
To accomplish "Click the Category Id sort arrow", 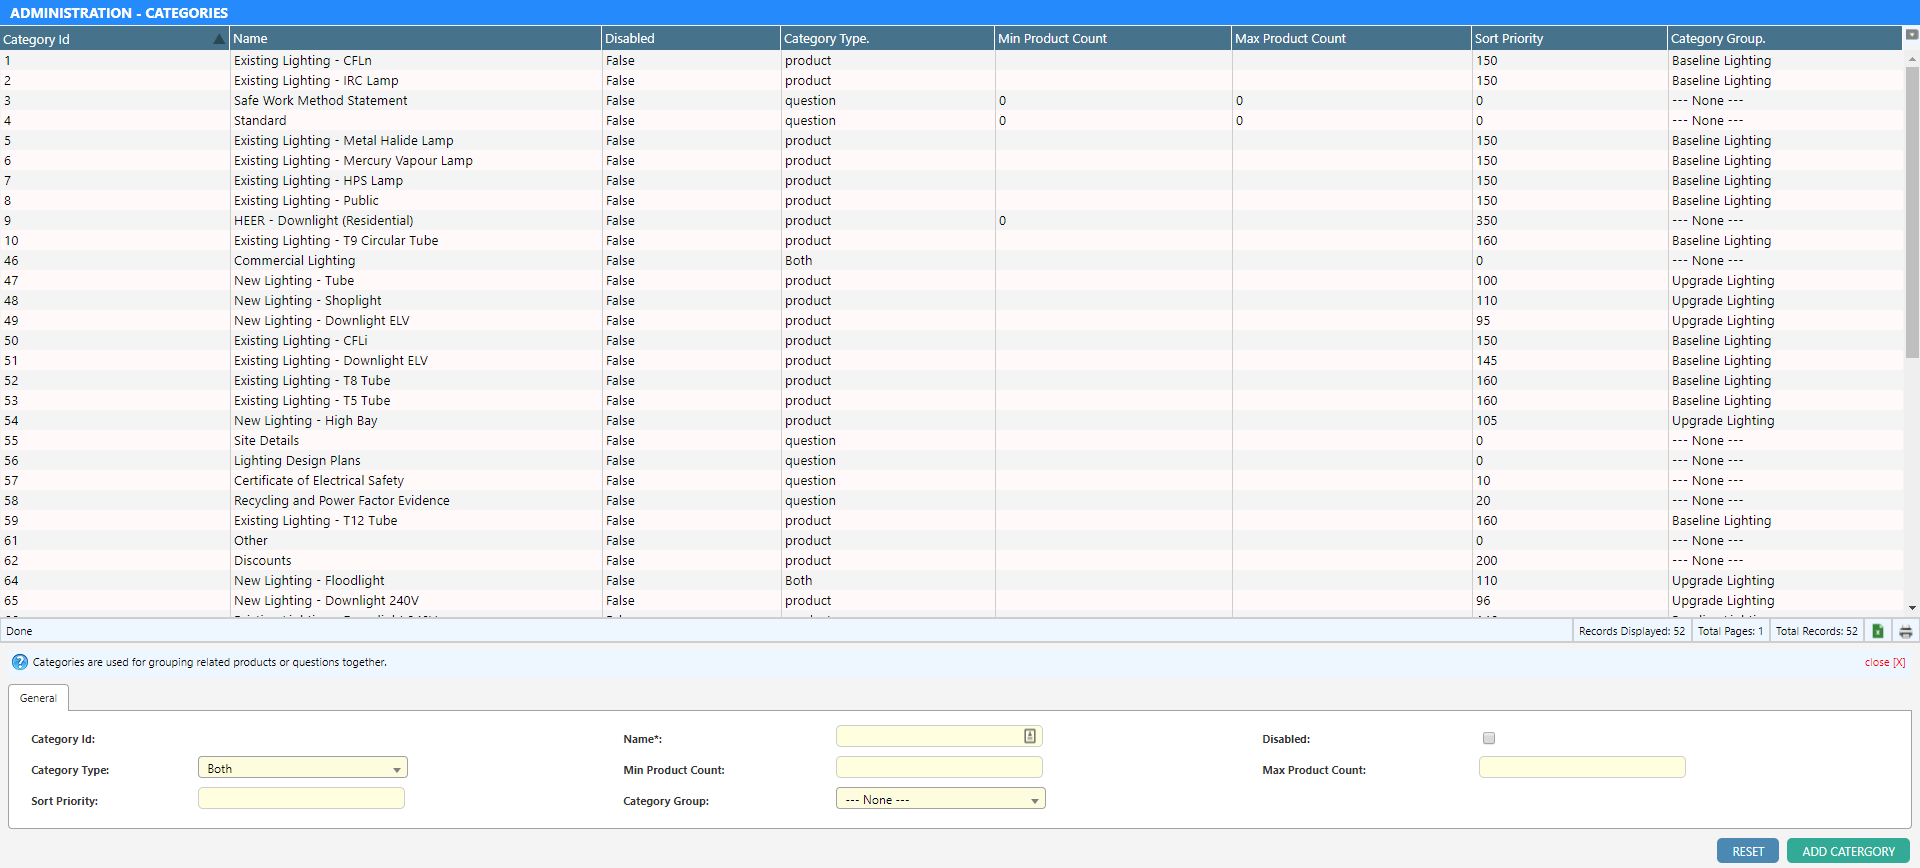I will click(x=218, y=39).
